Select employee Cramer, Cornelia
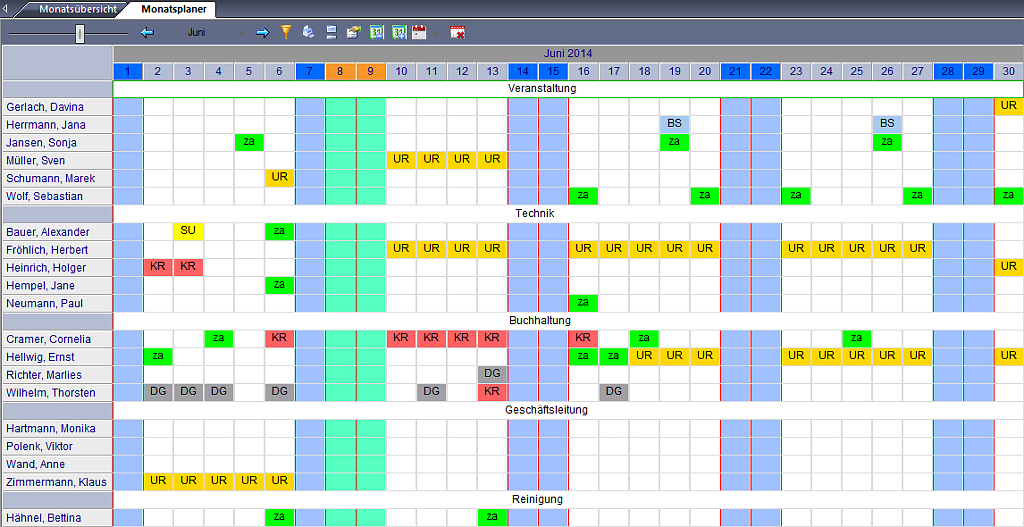Image resolution: width=1024 pixels, height=527 pixels. (57, 339)
